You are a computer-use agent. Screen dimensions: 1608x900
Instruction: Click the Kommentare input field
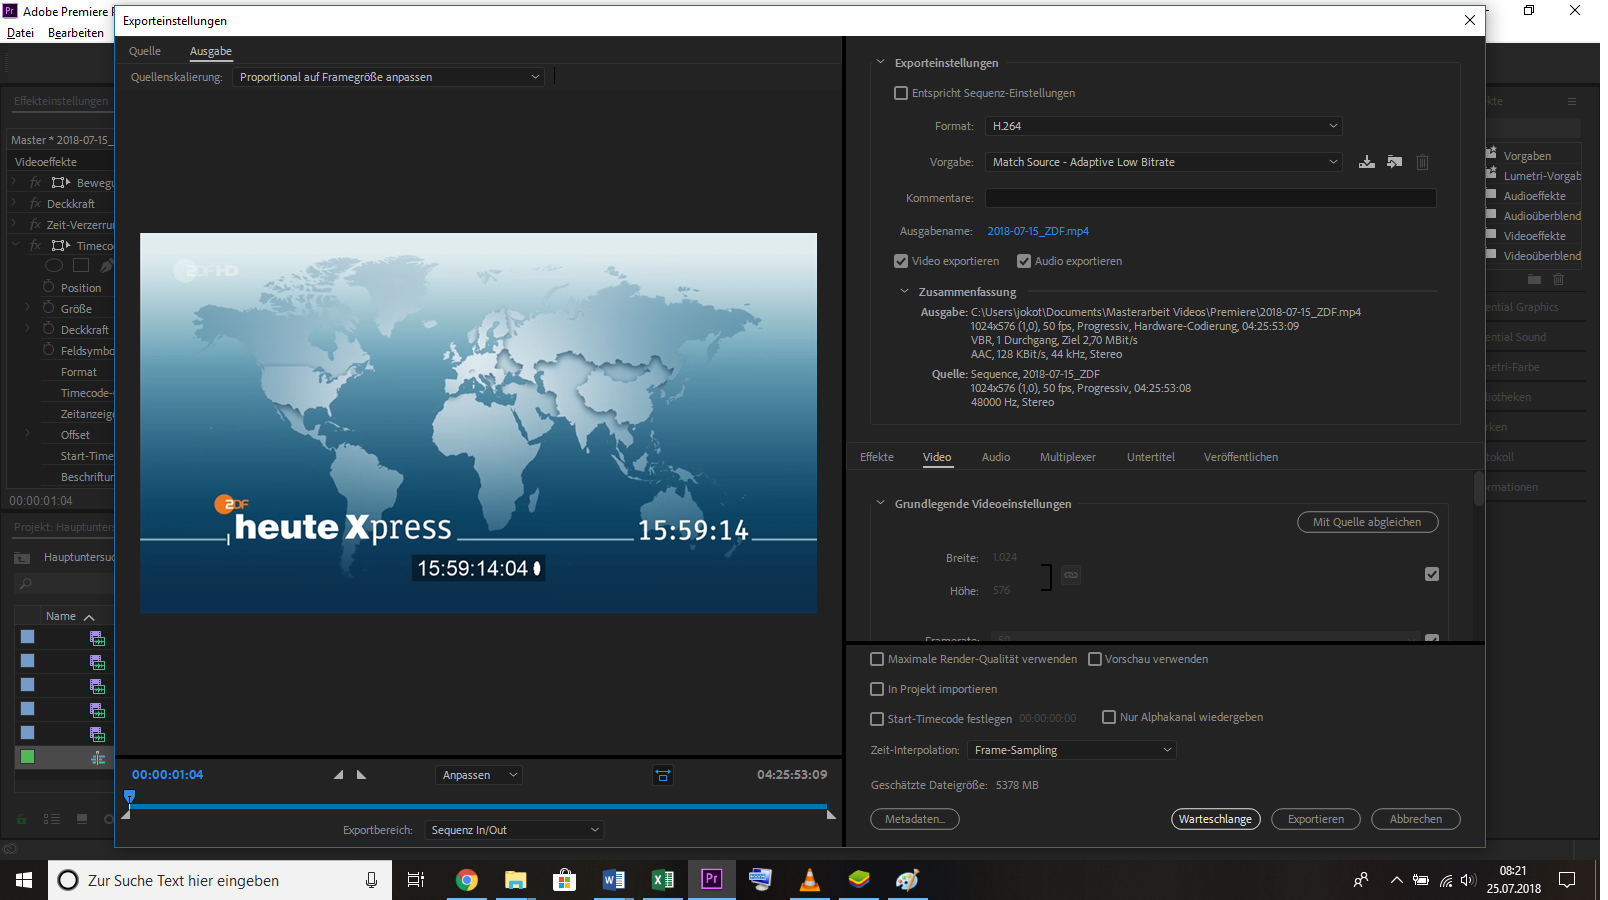(x=1211, y=198)
